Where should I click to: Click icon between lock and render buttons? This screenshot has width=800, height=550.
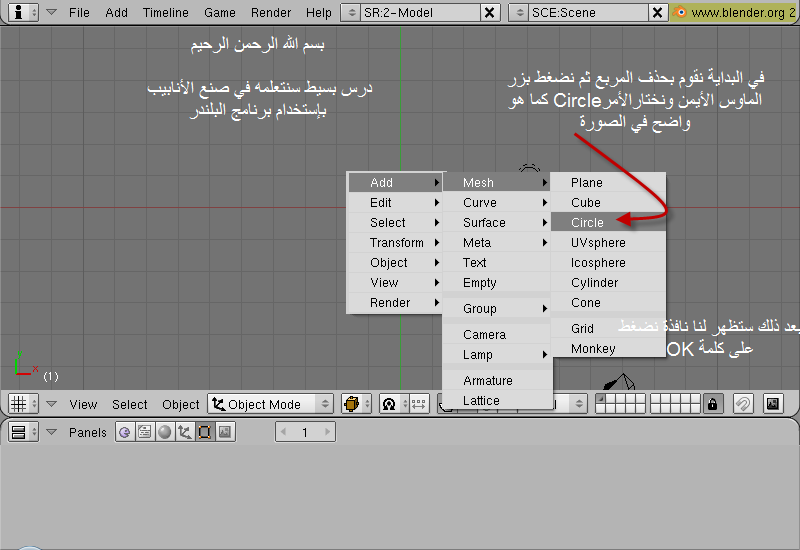click(743, 404)
